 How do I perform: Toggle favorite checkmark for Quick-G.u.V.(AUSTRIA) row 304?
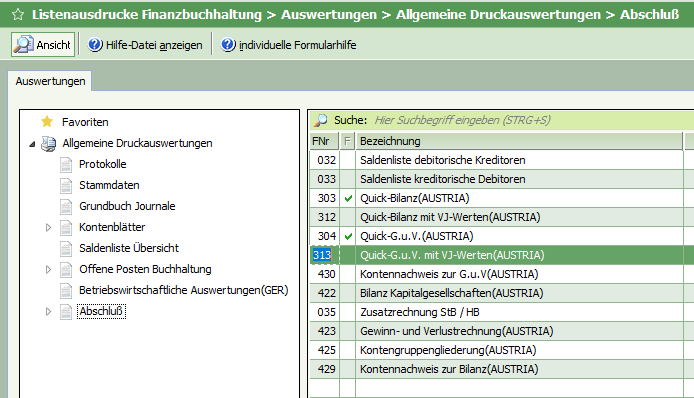[348, 236]
